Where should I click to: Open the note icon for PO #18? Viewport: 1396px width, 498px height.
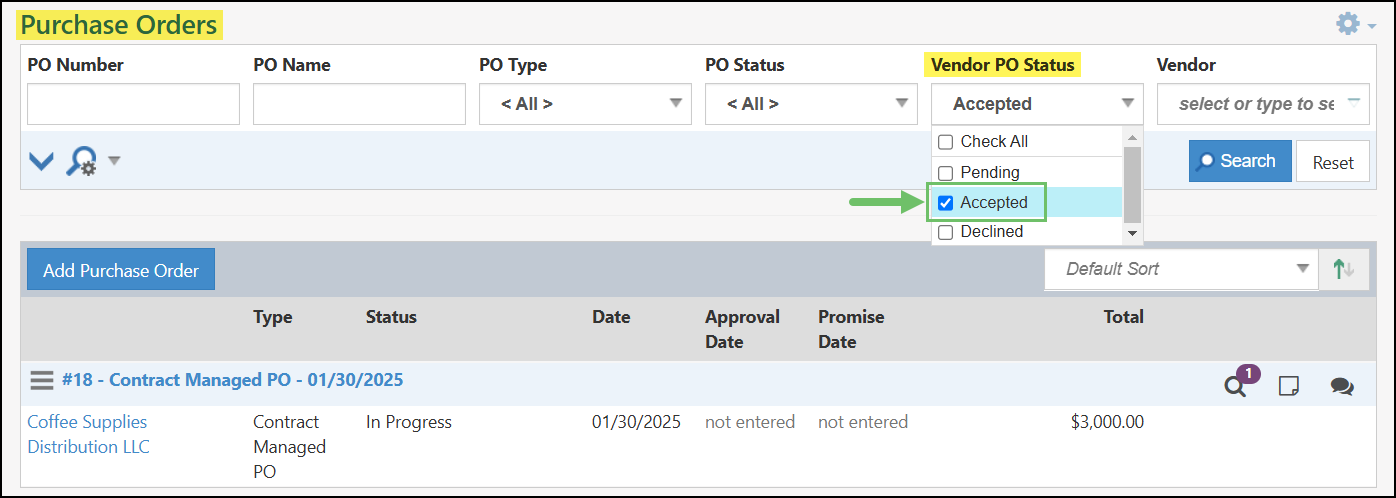tap(1289, 386)
